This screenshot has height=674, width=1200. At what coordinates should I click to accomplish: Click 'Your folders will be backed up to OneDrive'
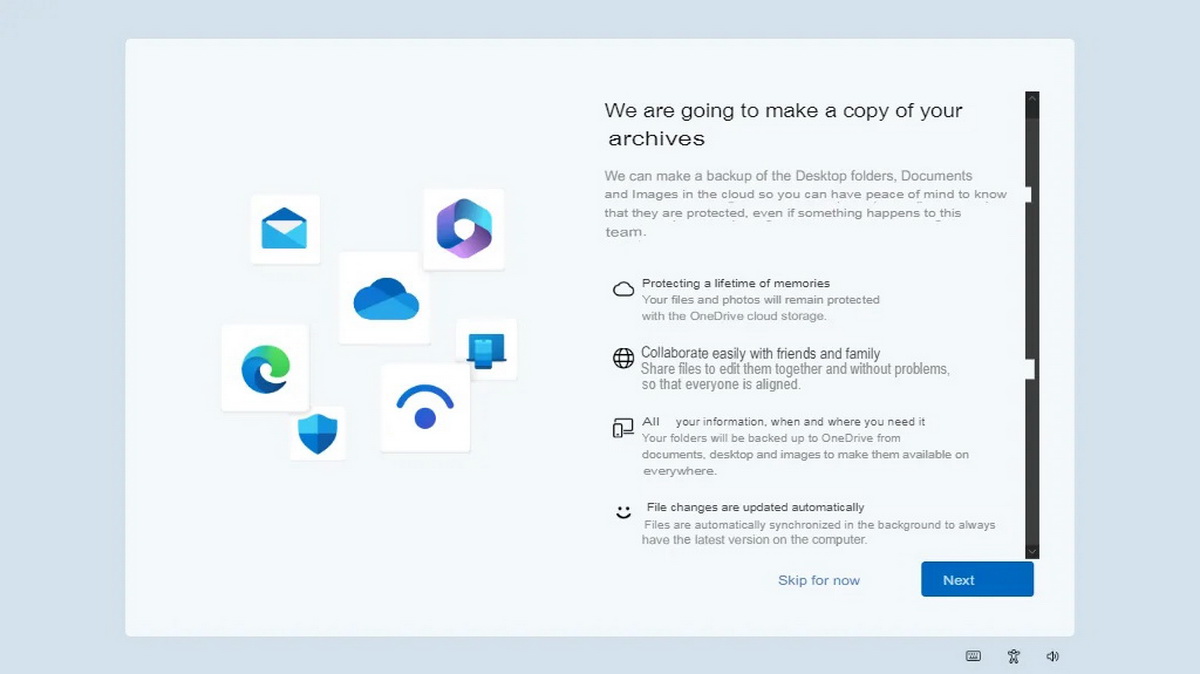[771, 438]
